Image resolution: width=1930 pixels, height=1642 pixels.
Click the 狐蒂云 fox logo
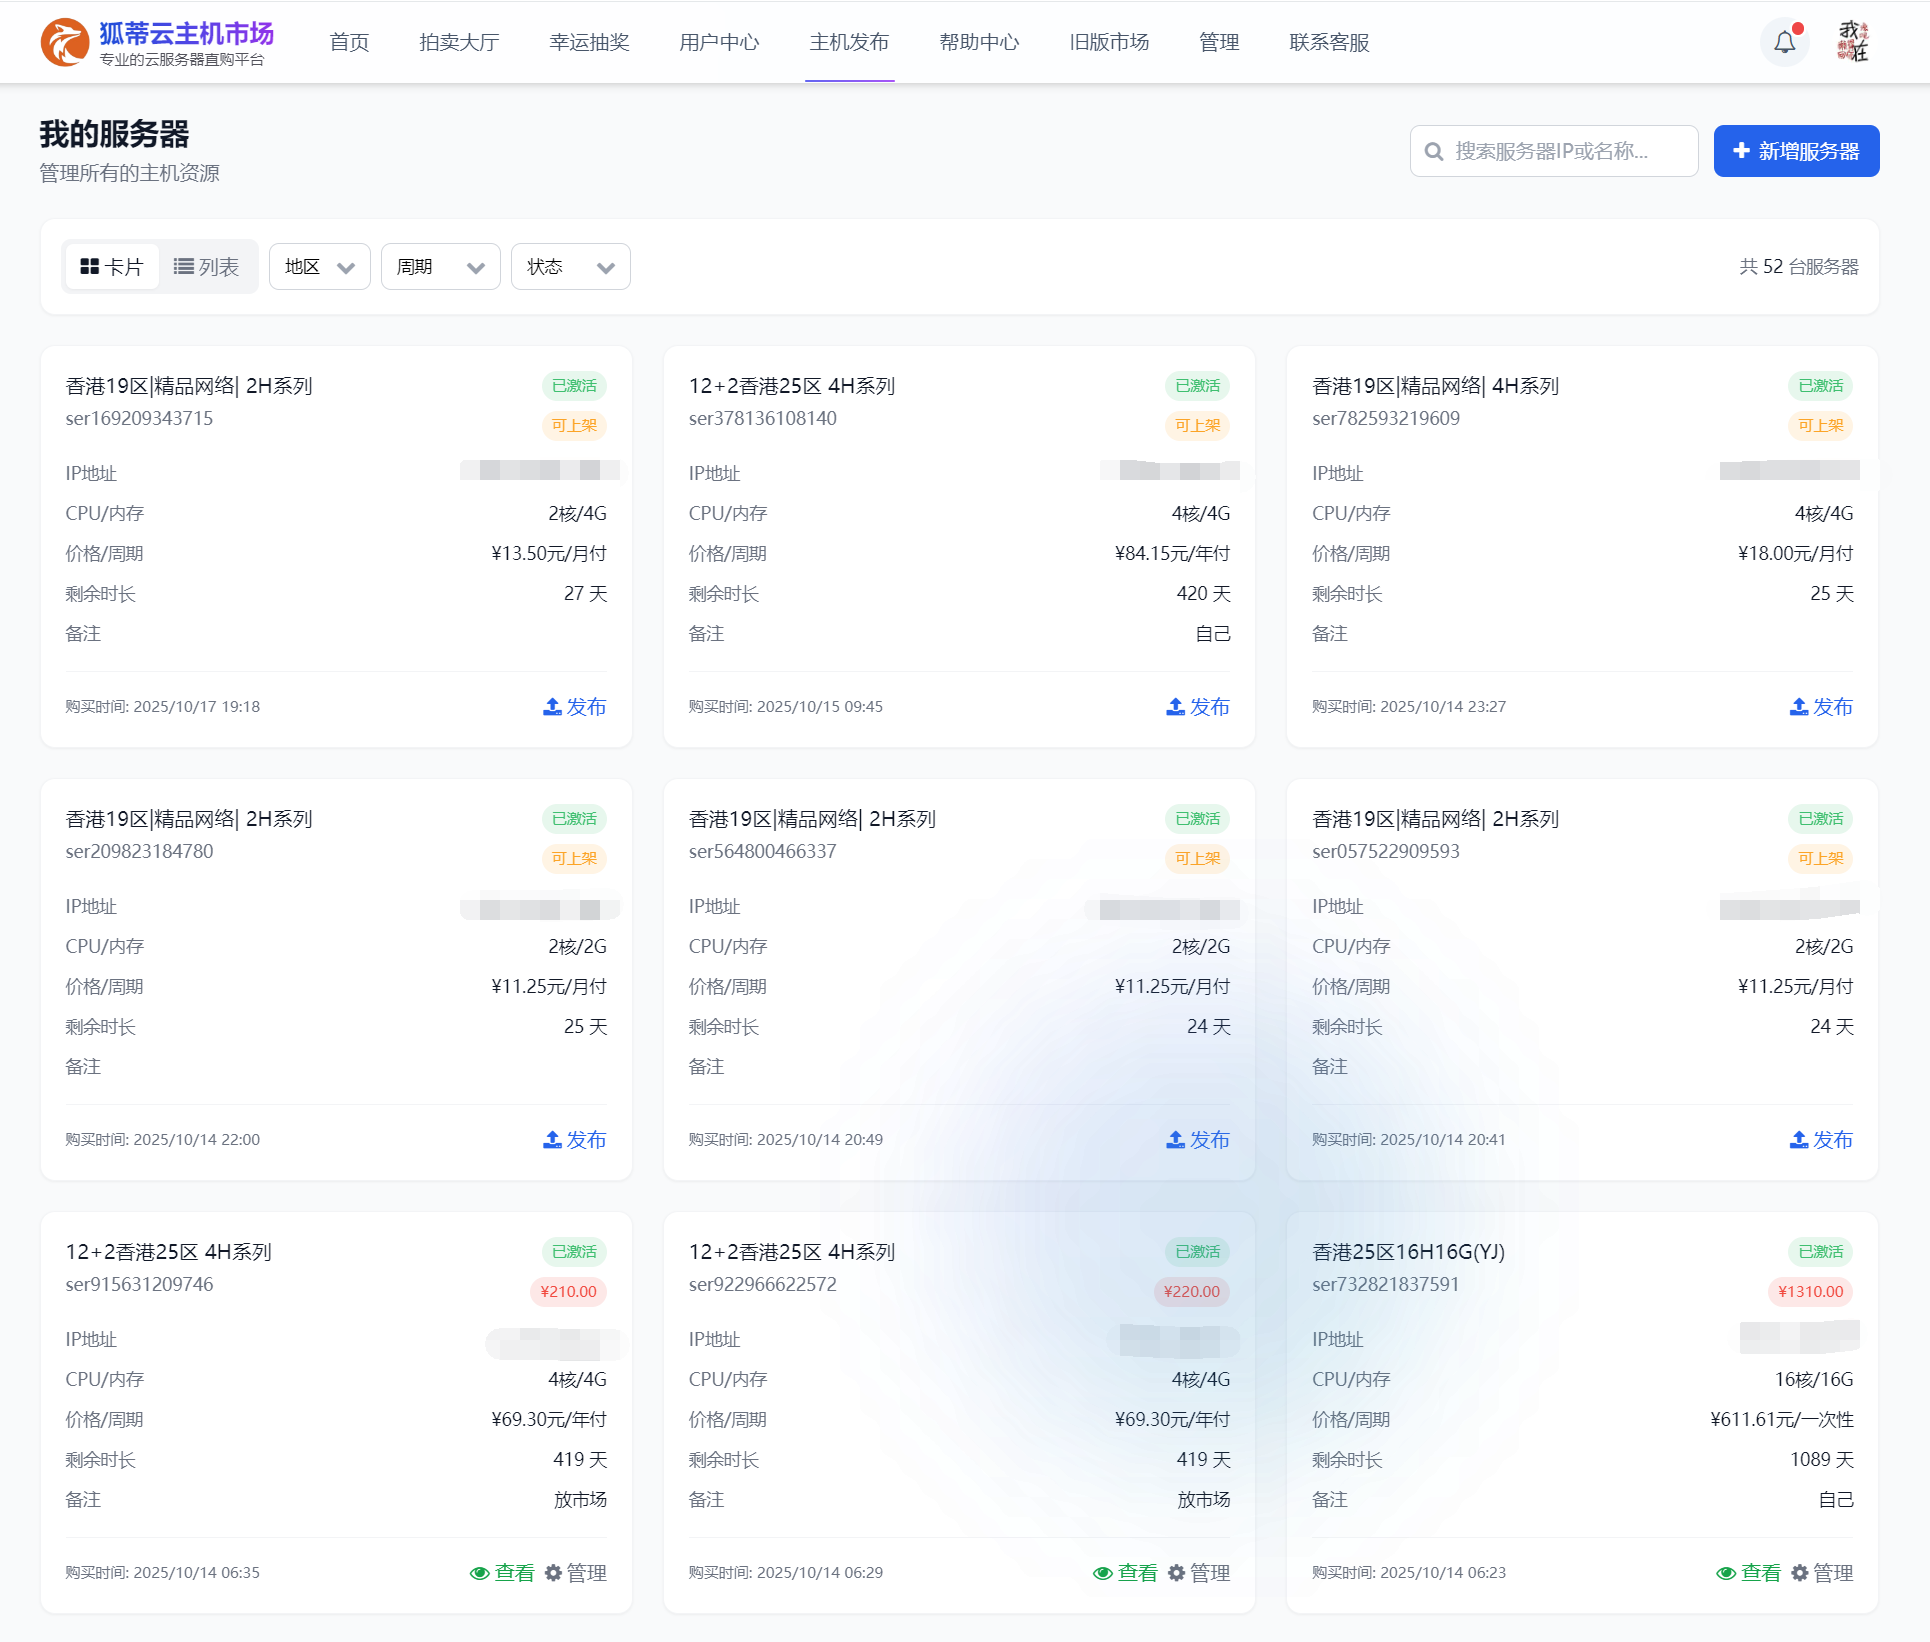(64, 43)
